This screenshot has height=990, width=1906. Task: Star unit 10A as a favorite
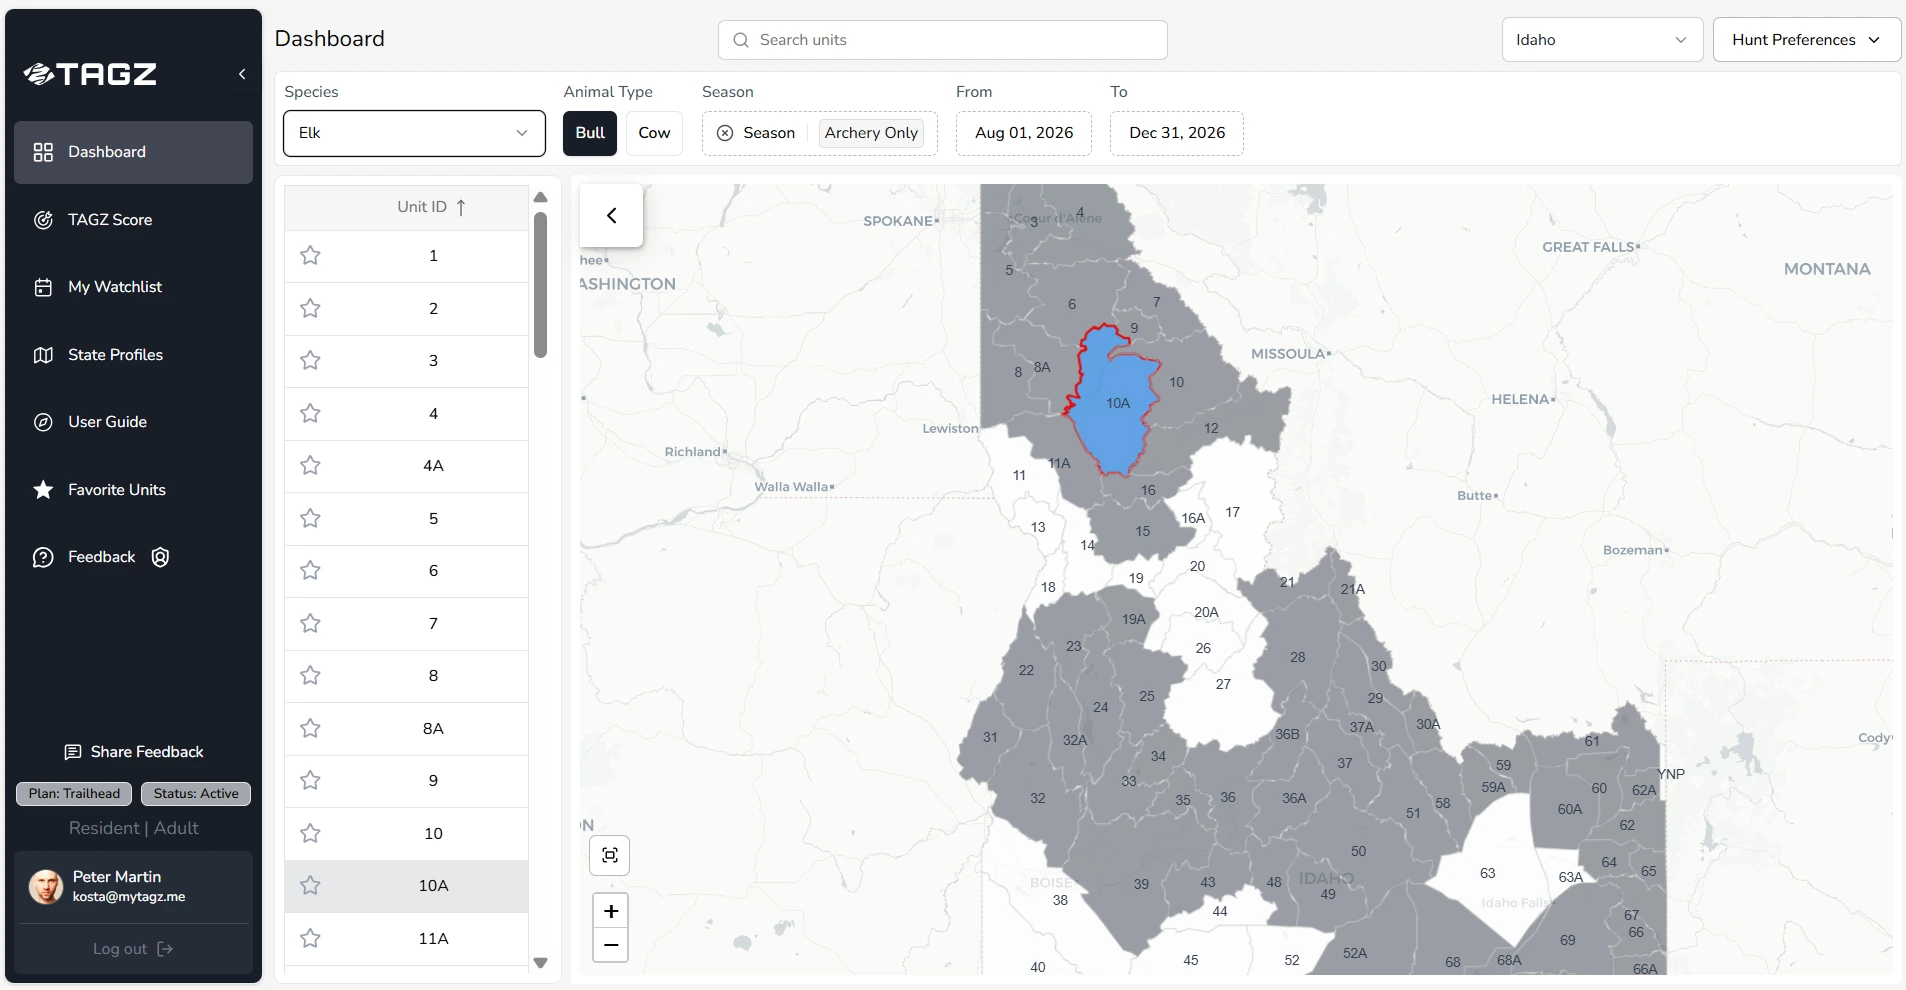point(310,886)
